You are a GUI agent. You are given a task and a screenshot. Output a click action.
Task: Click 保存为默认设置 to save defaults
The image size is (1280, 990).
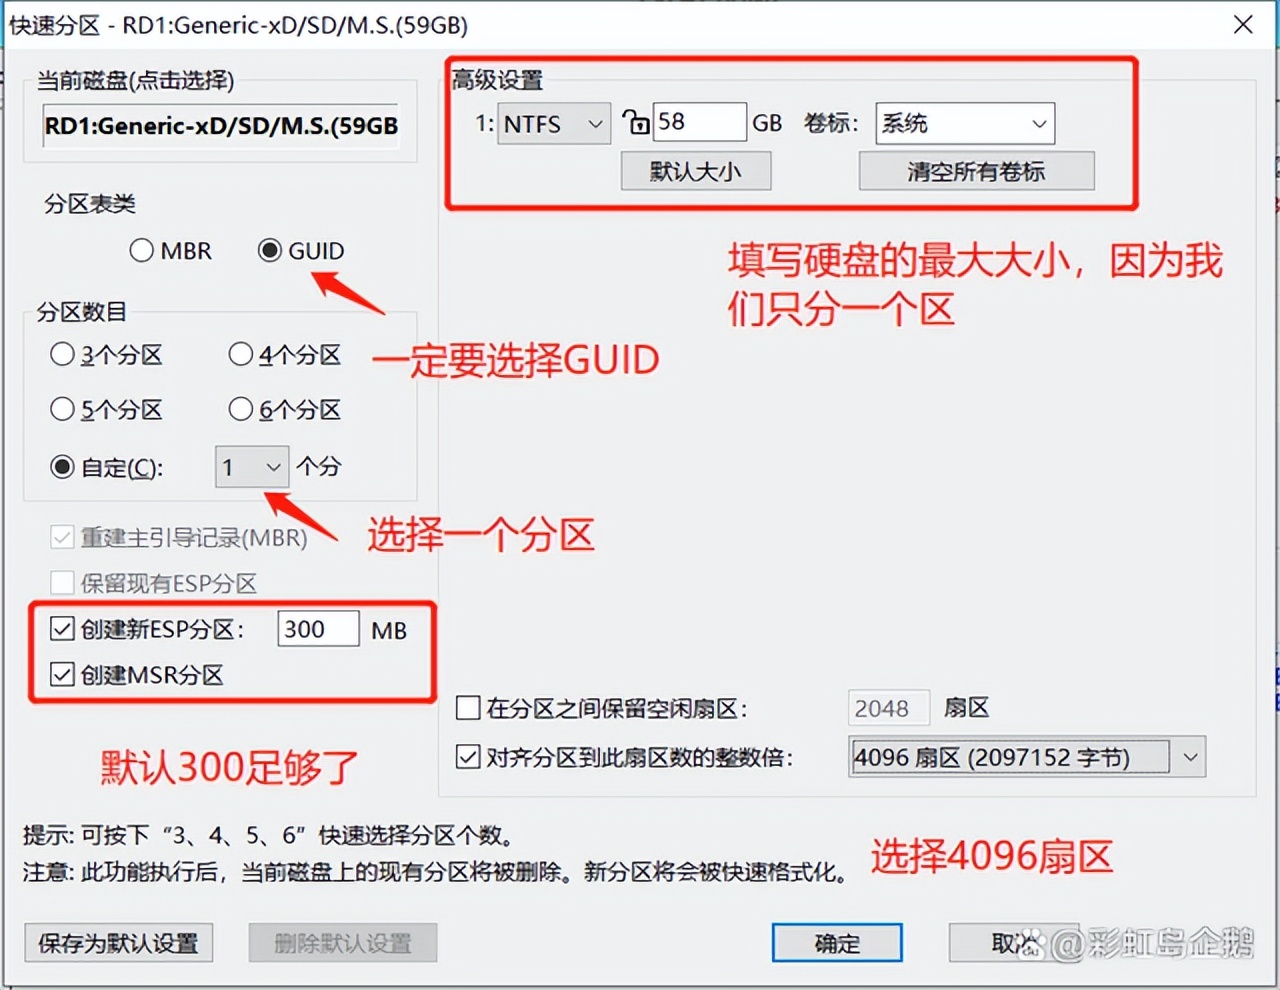click(118, 943)
